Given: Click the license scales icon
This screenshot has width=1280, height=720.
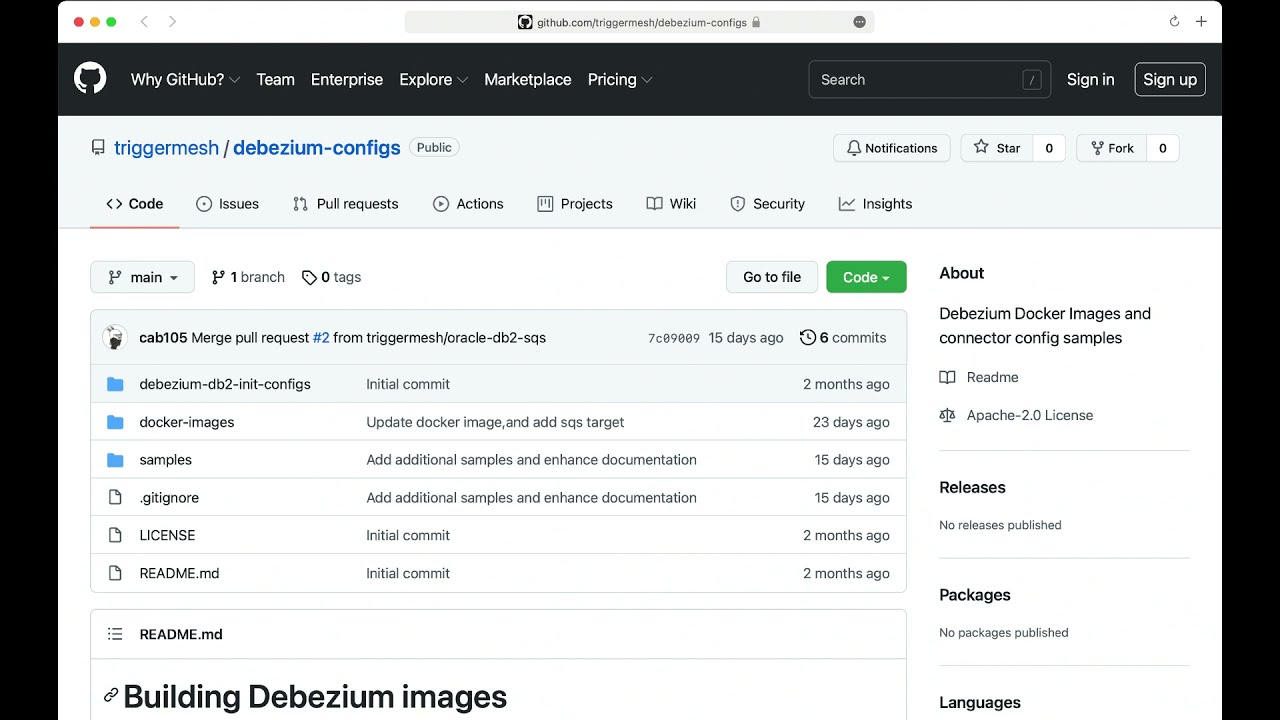Looking at the screenshot, I should 947,415.
